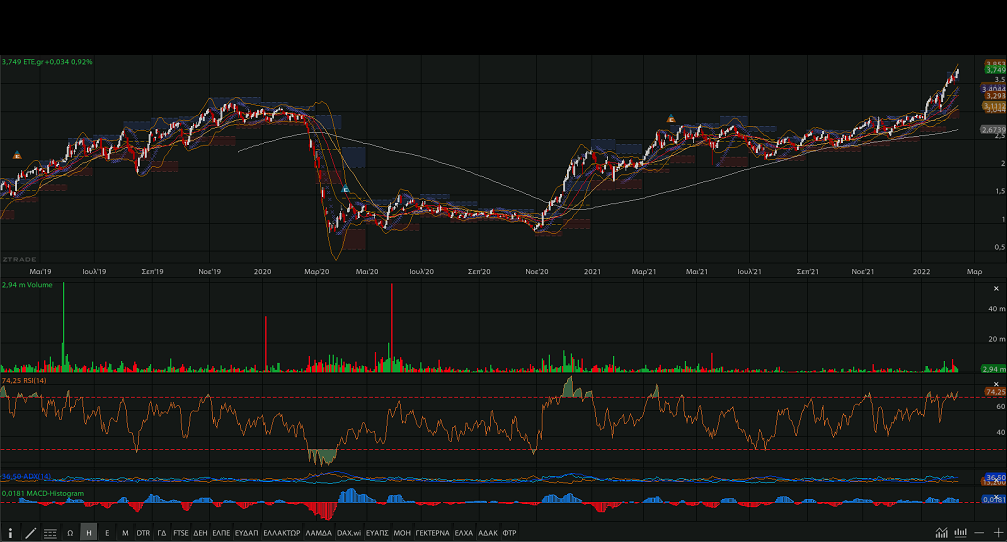Viewport: 1007px width, 542px height.
Task: Switch to the Ω timeframe
Action: (x=70, y=533)
